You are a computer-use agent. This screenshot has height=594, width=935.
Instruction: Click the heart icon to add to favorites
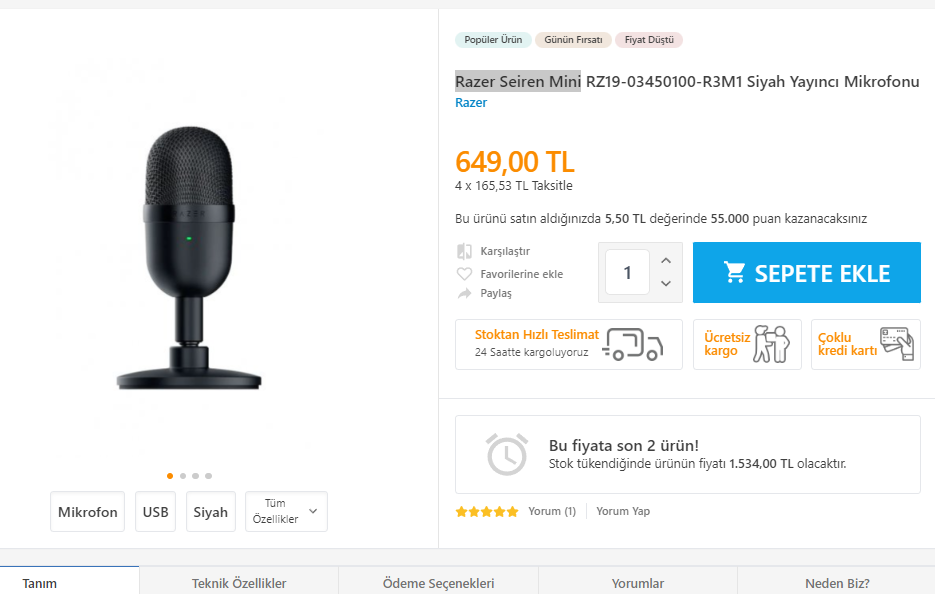pyautogui.click(x=464, y=274)
